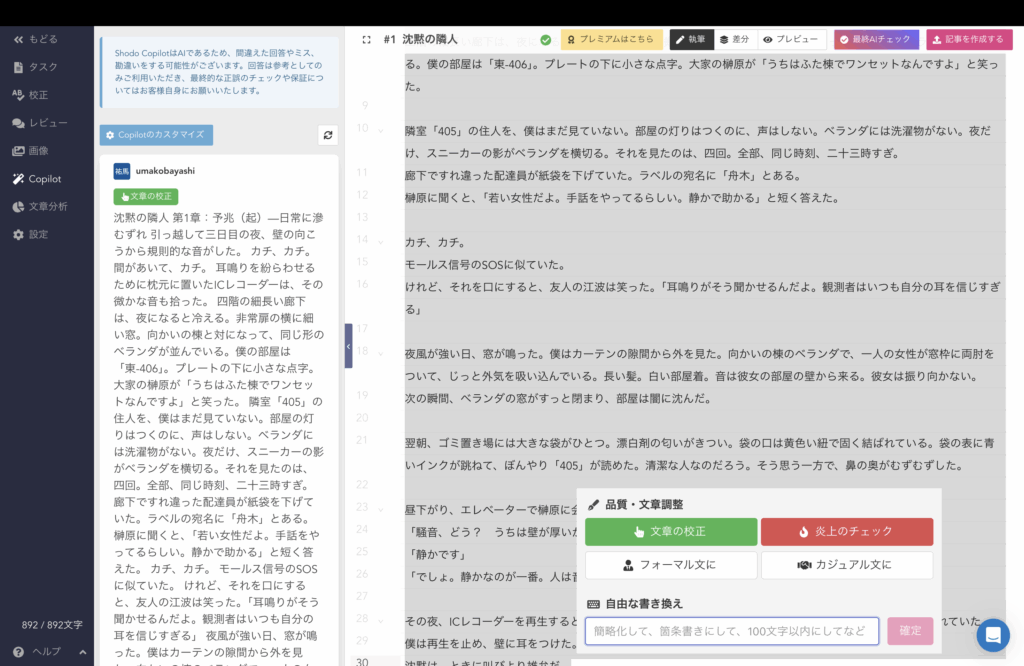This screenshot has height=666, width=1024.
Task: Click the もどる back arrow in sidebar
Action: [36, 39]
